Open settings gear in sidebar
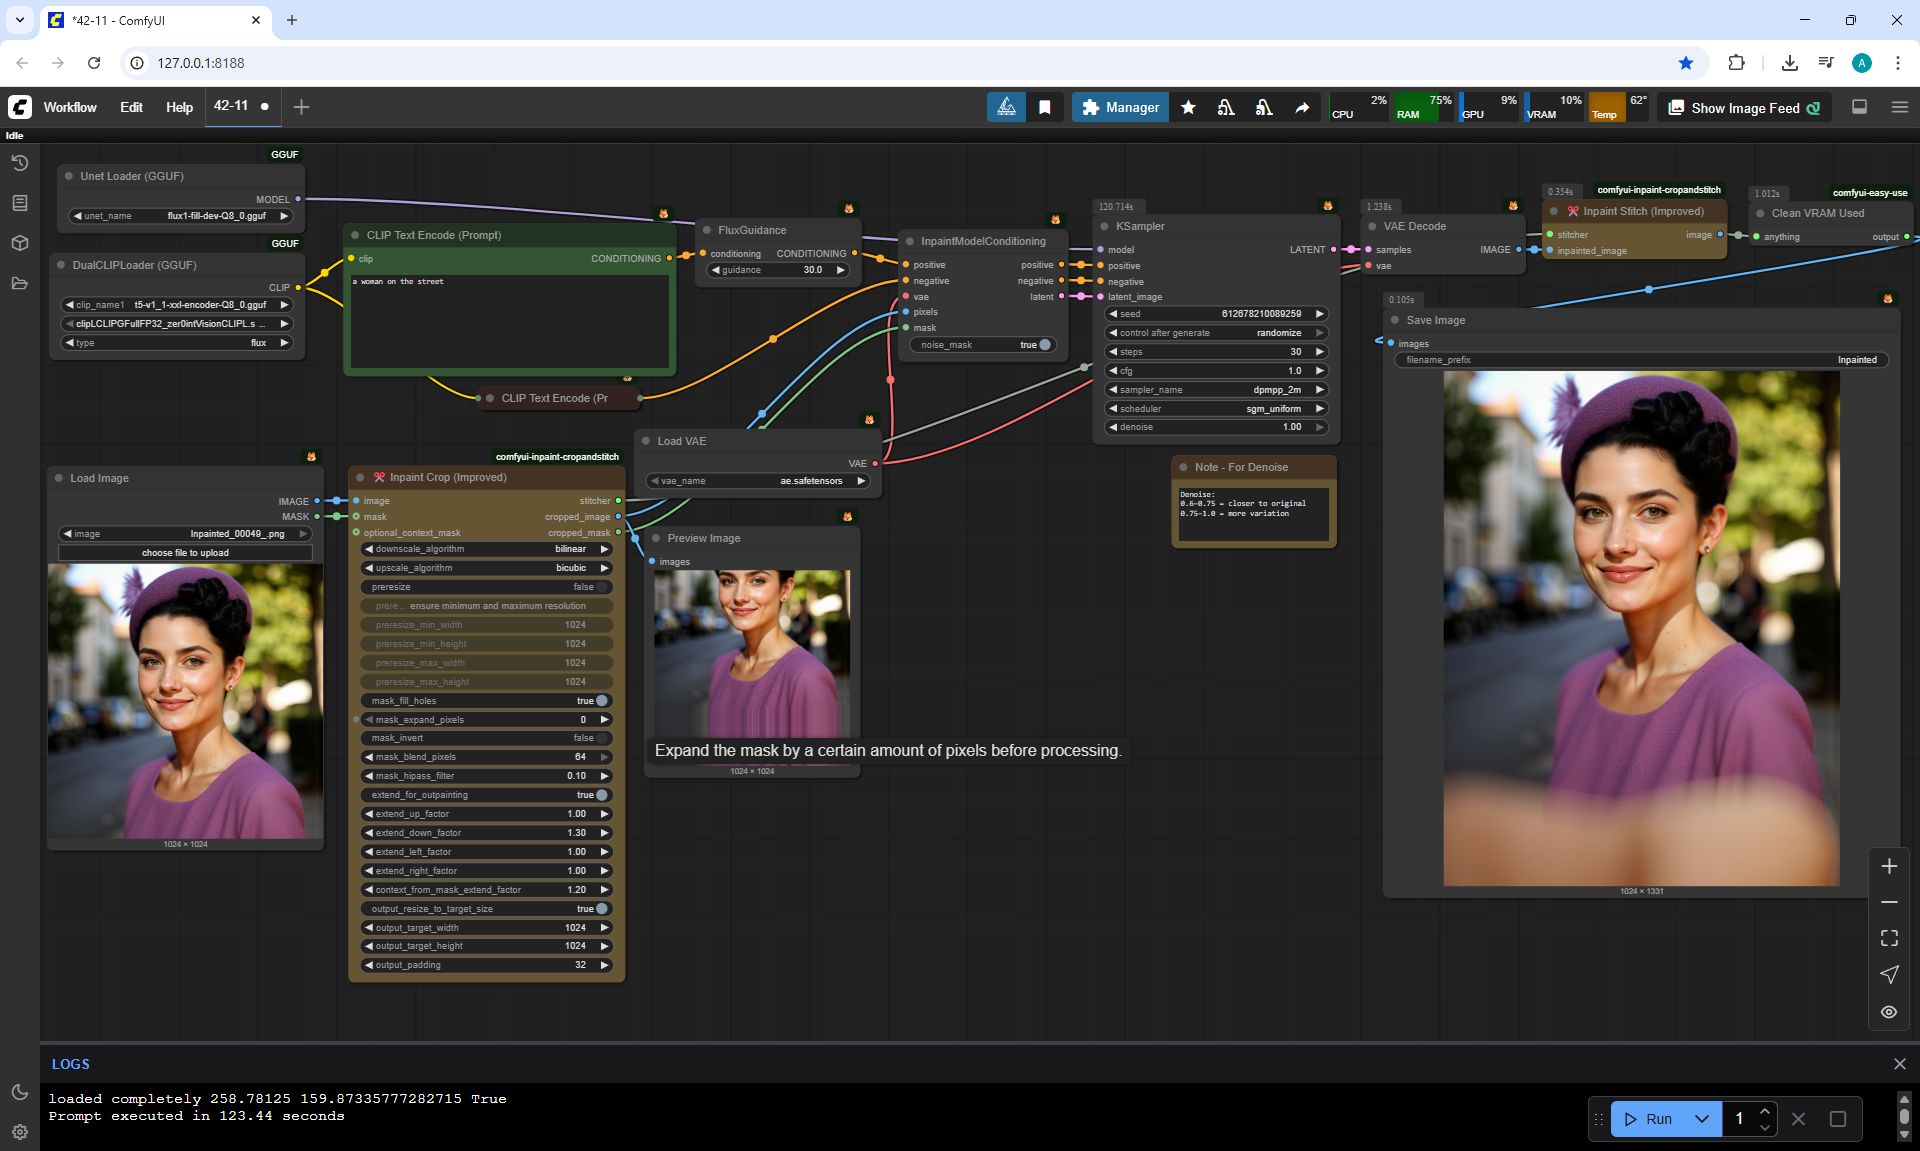The image size is (1920, 1151). (x=19, y=1132)
